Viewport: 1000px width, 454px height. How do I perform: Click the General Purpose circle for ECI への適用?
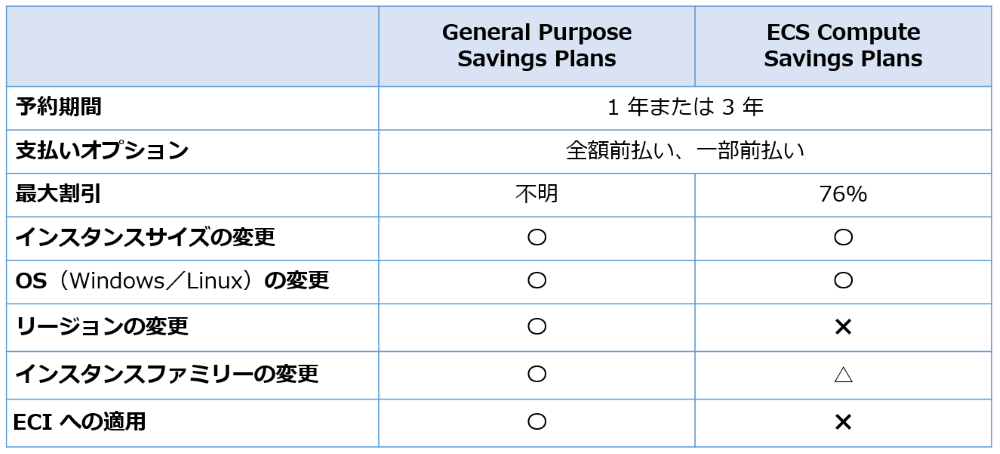click(x=537, y=422)
